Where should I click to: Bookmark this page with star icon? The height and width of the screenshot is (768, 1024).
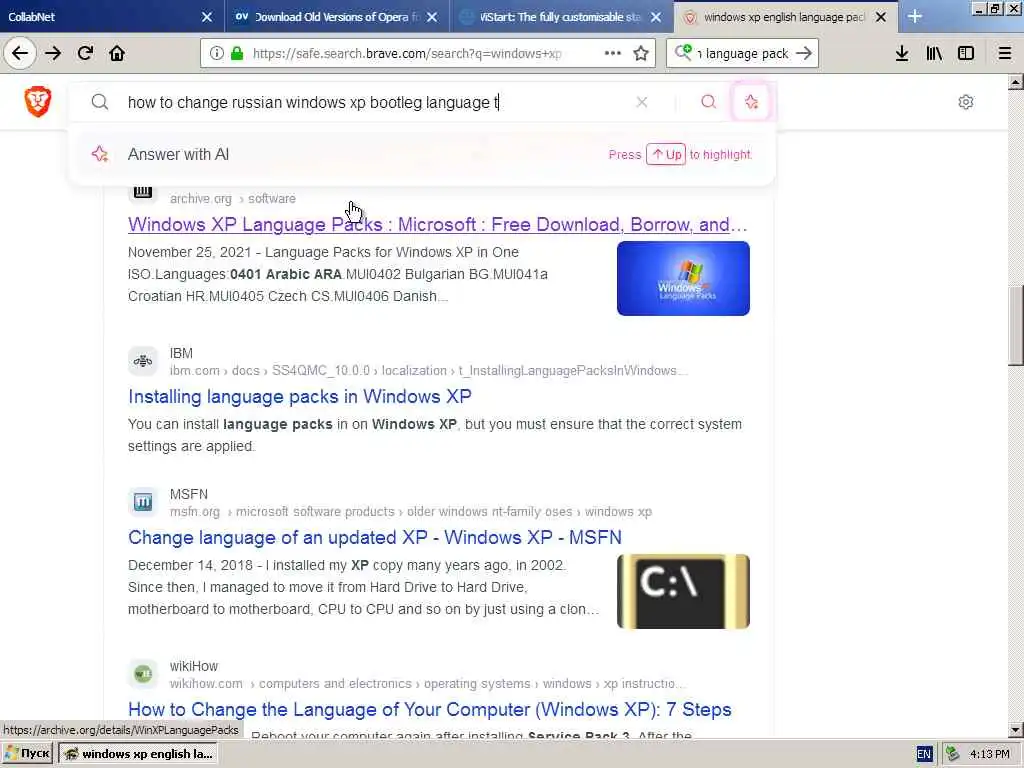pos(641,54)
